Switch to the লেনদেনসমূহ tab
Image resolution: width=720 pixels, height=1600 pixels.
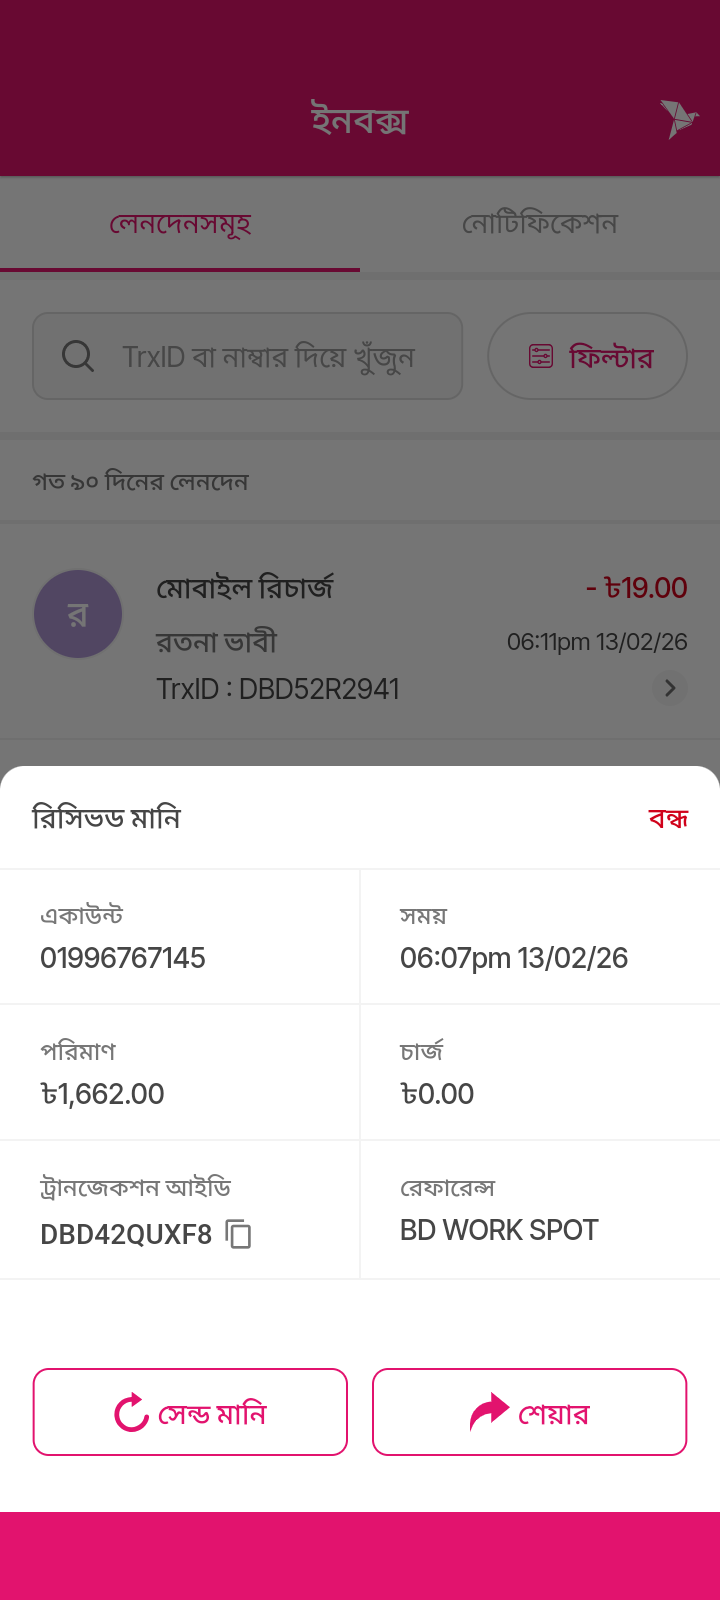pyautogui.click(x=180, y=224)
